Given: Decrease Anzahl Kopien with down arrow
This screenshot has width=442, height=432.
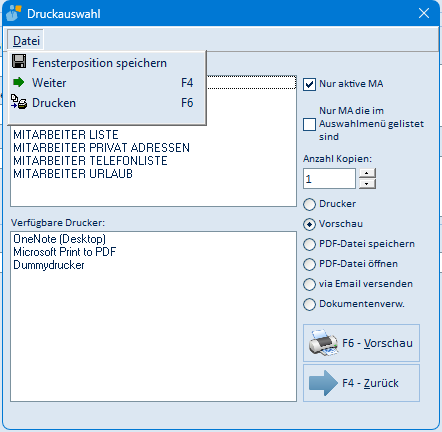Looking at the screenshot, I should tap(367, 184).
